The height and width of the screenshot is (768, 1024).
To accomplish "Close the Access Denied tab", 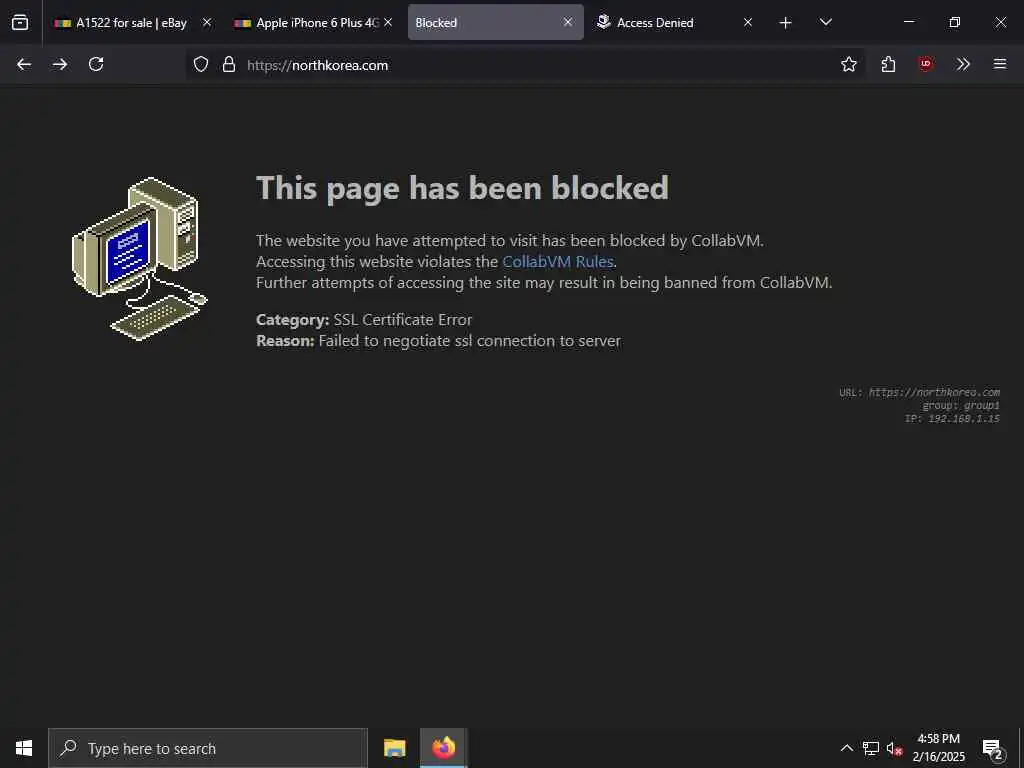I will 748,22.
